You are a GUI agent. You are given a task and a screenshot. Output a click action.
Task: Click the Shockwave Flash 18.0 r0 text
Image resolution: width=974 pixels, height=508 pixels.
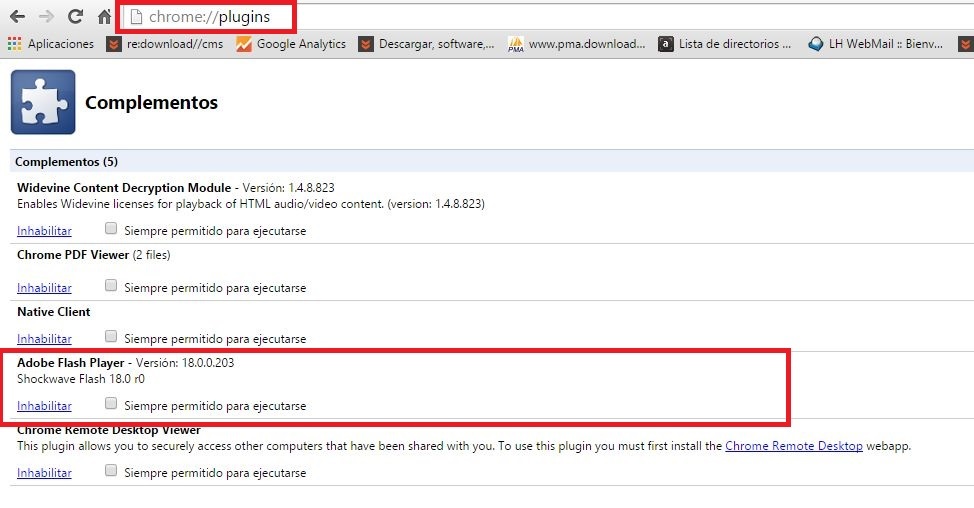tap(81, 379)
